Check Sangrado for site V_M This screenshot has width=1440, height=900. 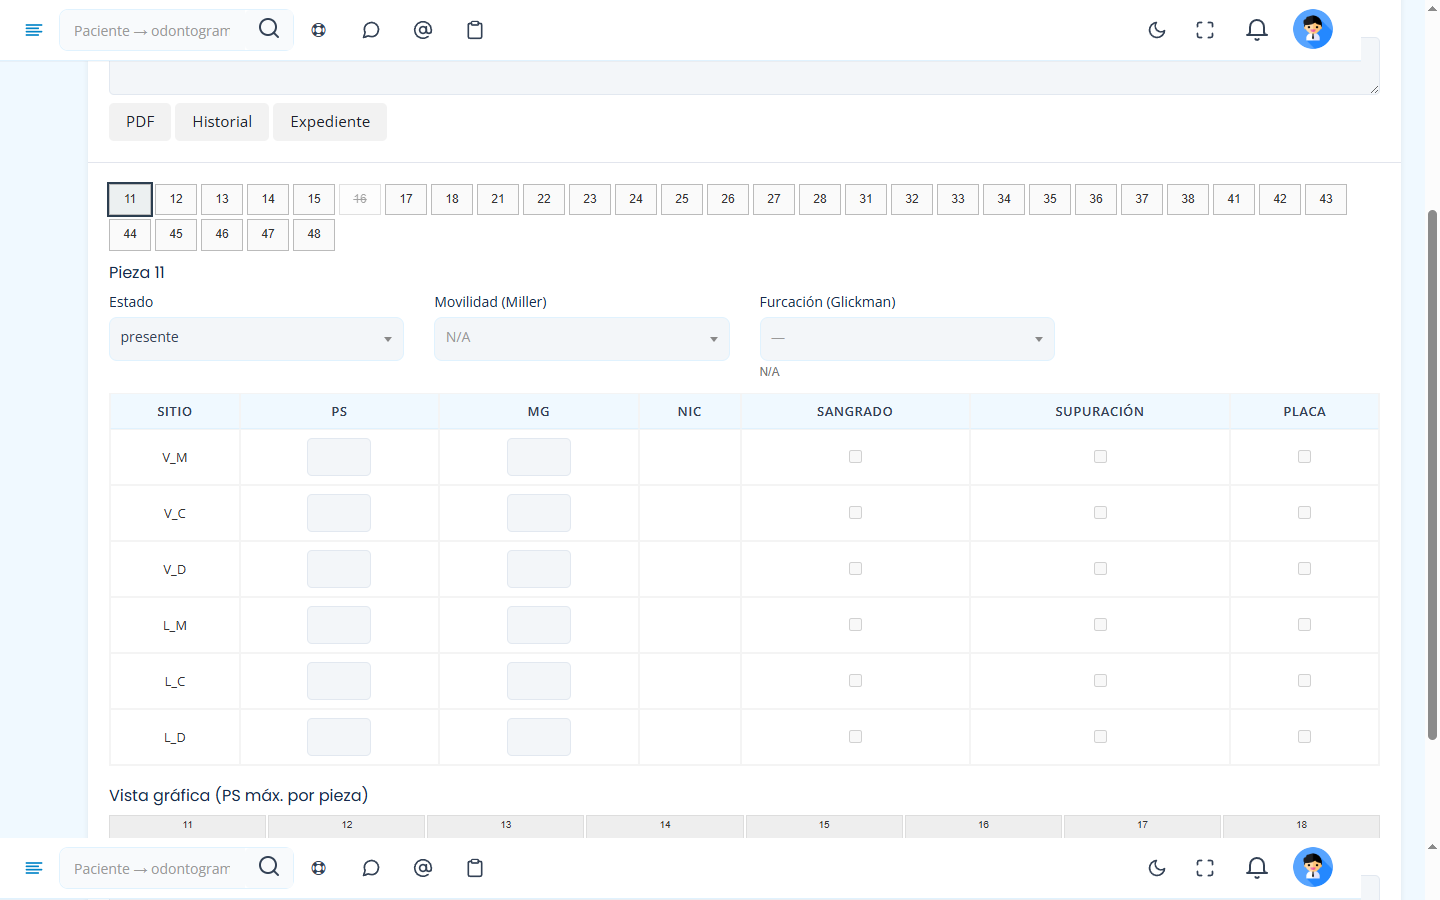coord(855,457)
